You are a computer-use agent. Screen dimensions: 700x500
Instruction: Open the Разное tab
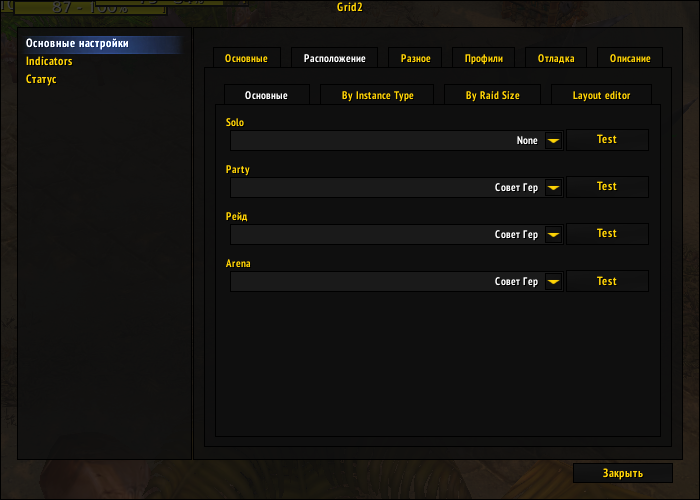tap(415, 58)
